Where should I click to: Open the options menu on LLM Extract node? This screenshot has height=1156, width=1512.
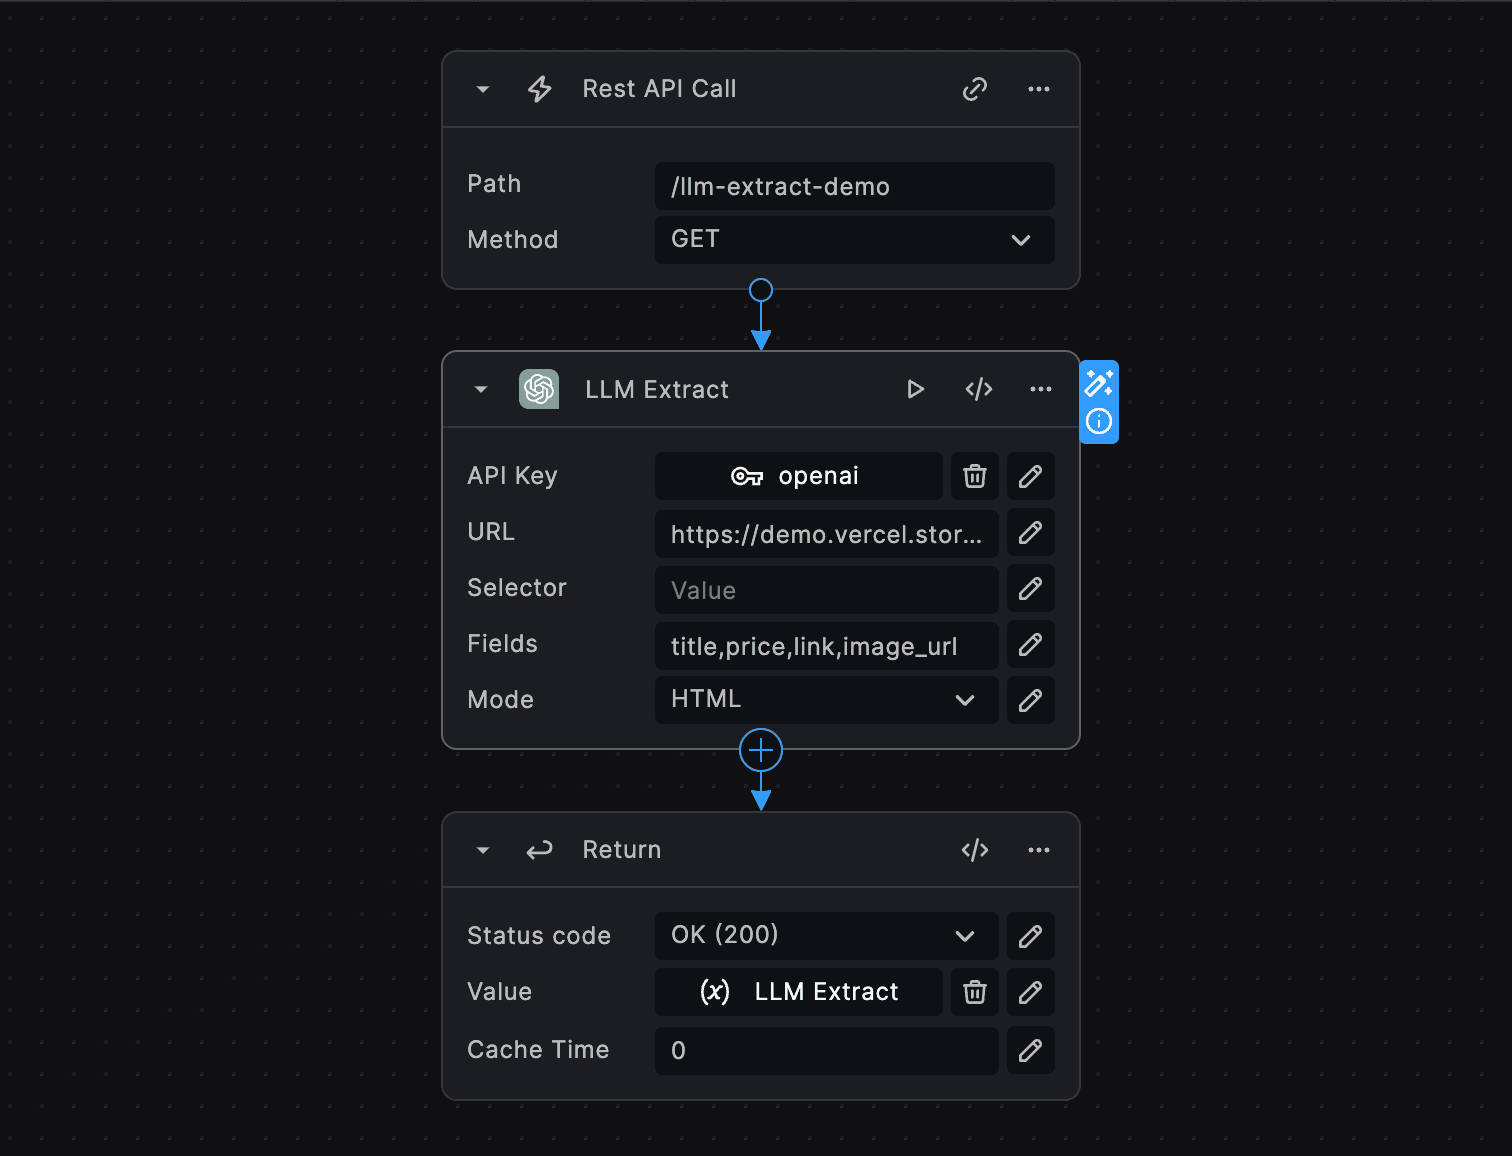tap(1040, 389)
